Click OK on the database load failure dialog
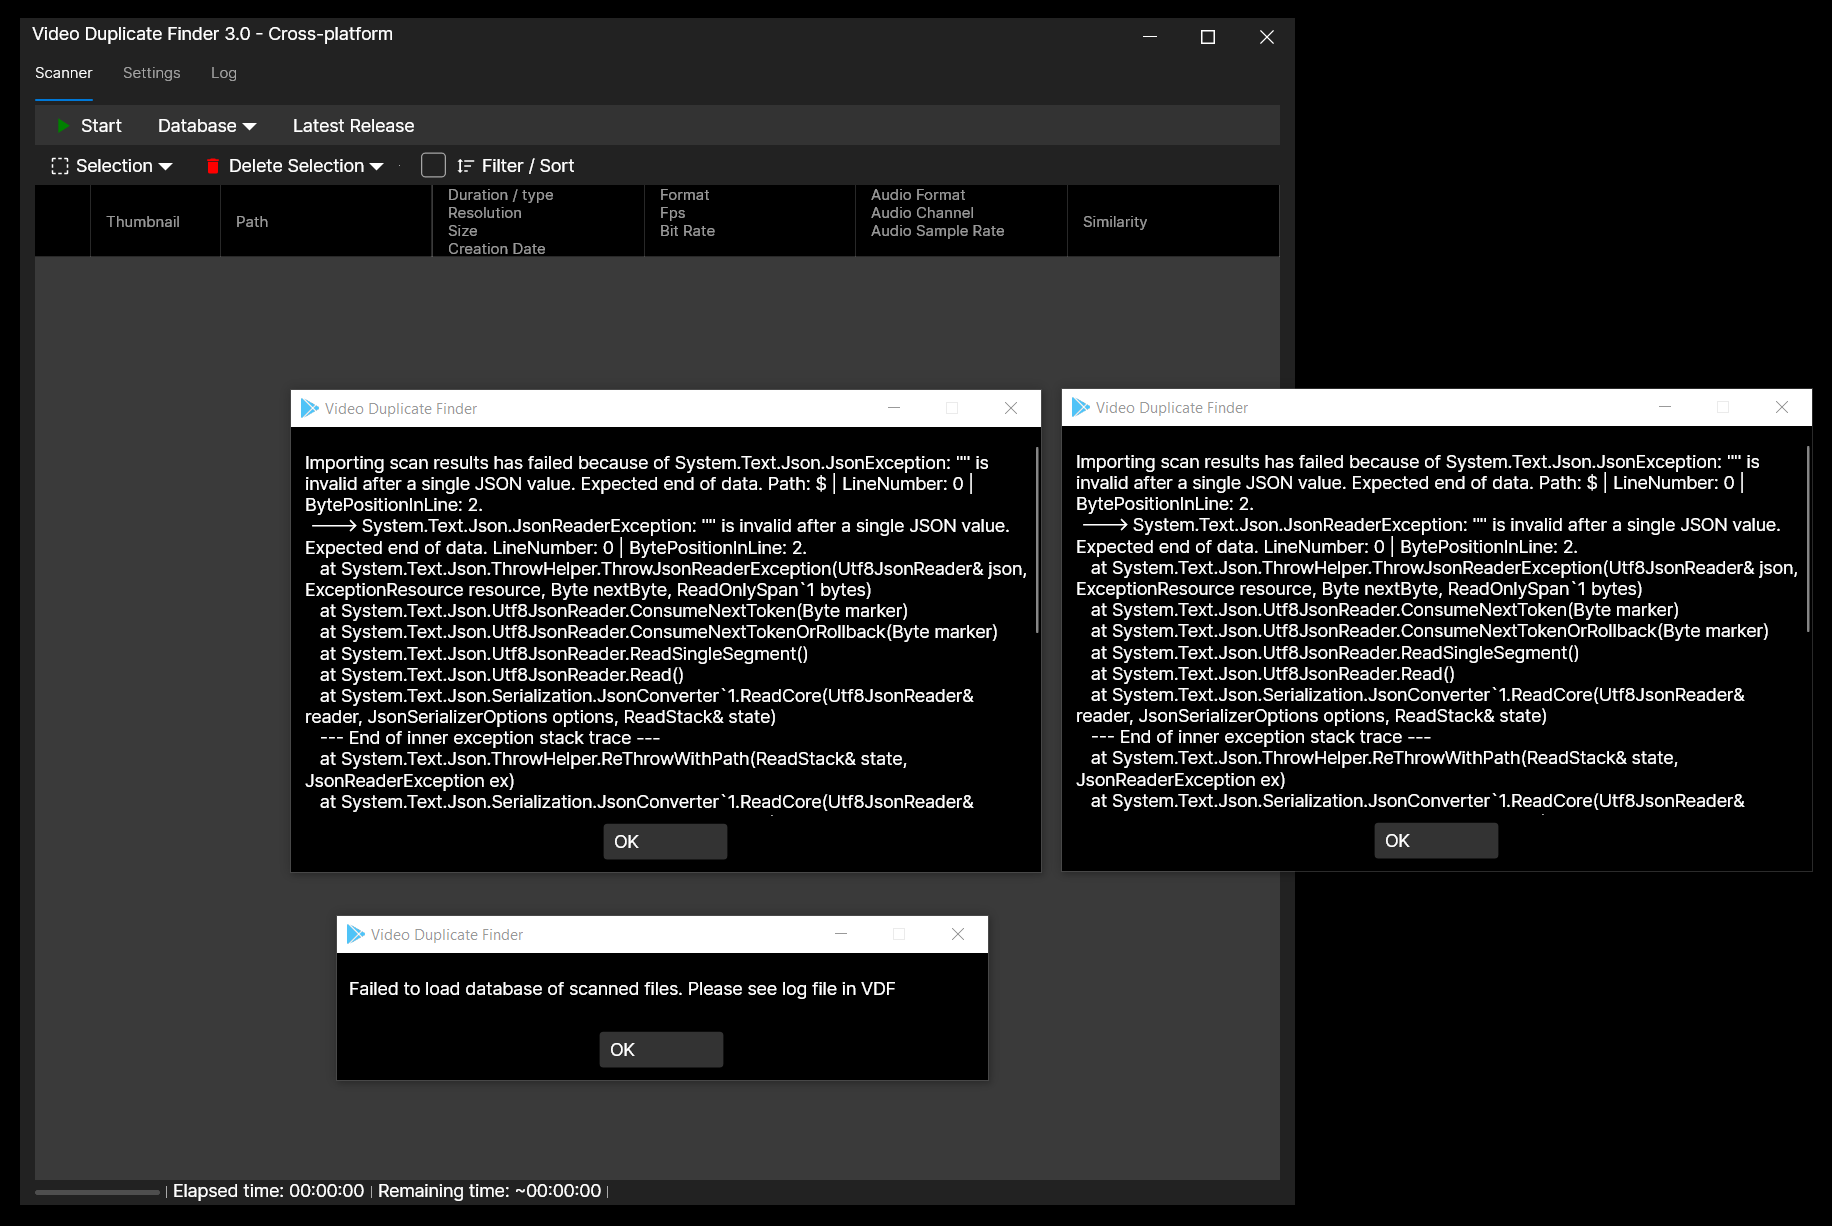 point(660,1049)
